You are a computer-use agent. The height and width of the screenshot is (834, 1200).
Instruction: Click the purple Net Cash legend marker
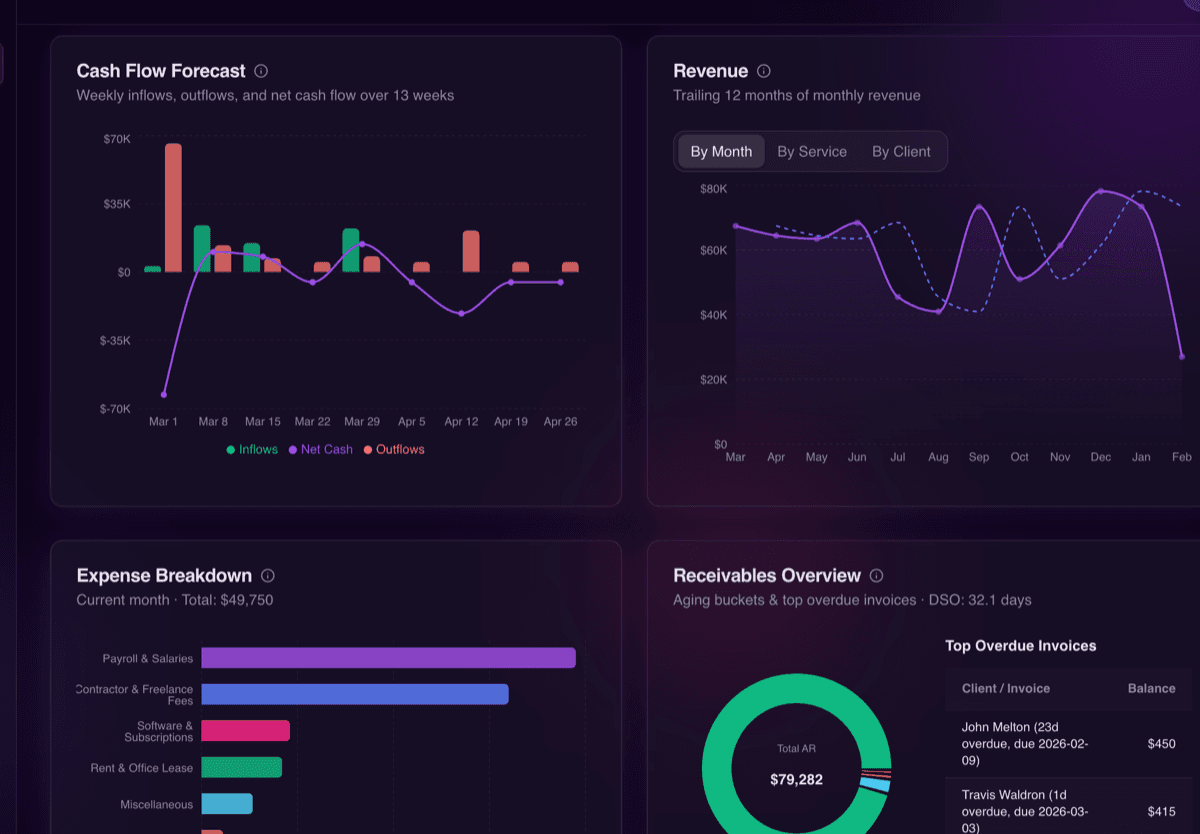(293, 449)
